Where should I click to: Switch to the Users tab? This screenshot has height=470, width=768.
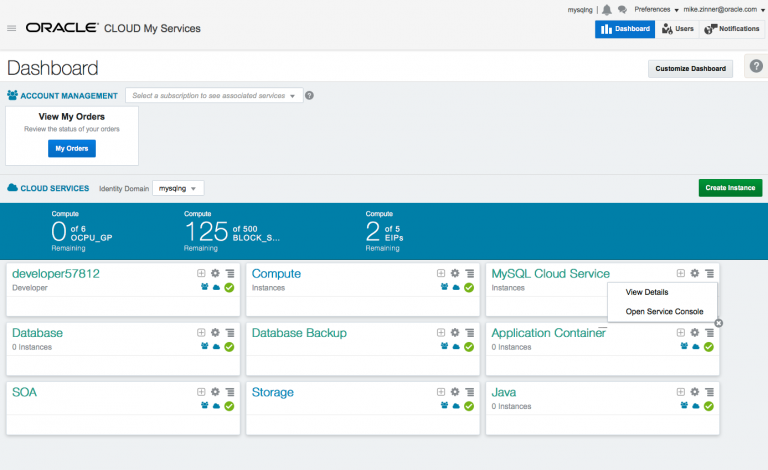[677, 29]
